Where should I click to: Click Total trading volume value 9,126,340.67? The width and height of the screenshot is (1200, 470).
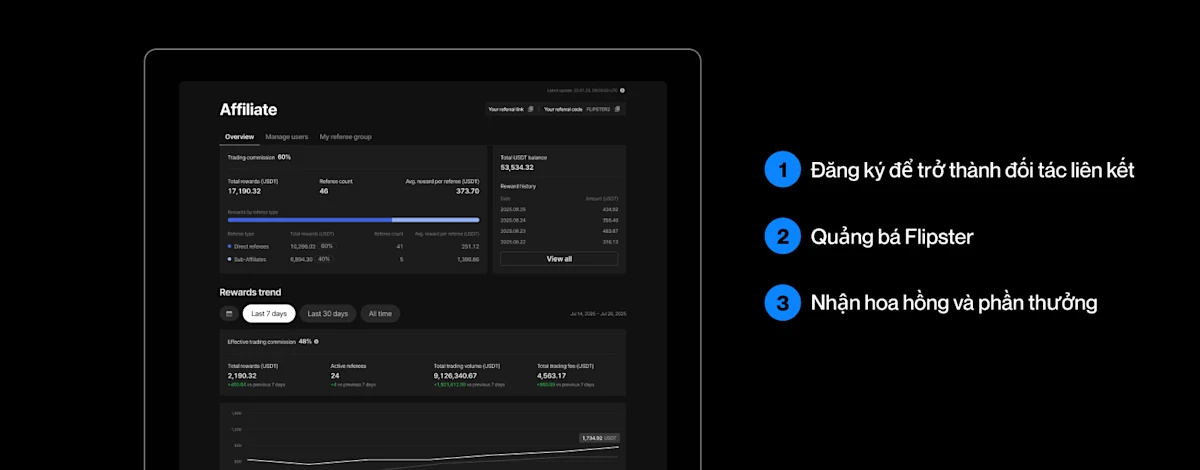(455, 376)
